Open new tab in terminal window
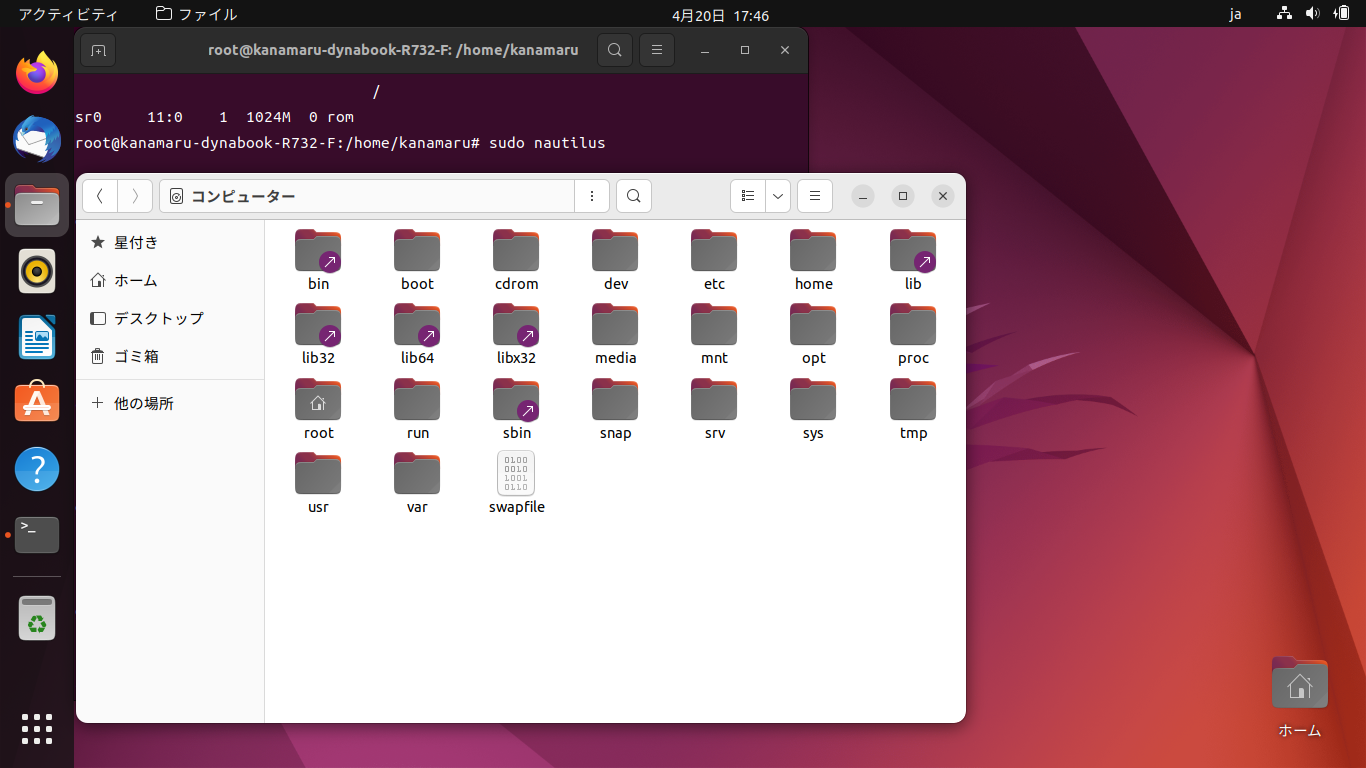This screenshot has height=768, width=1366. point(98,50)
